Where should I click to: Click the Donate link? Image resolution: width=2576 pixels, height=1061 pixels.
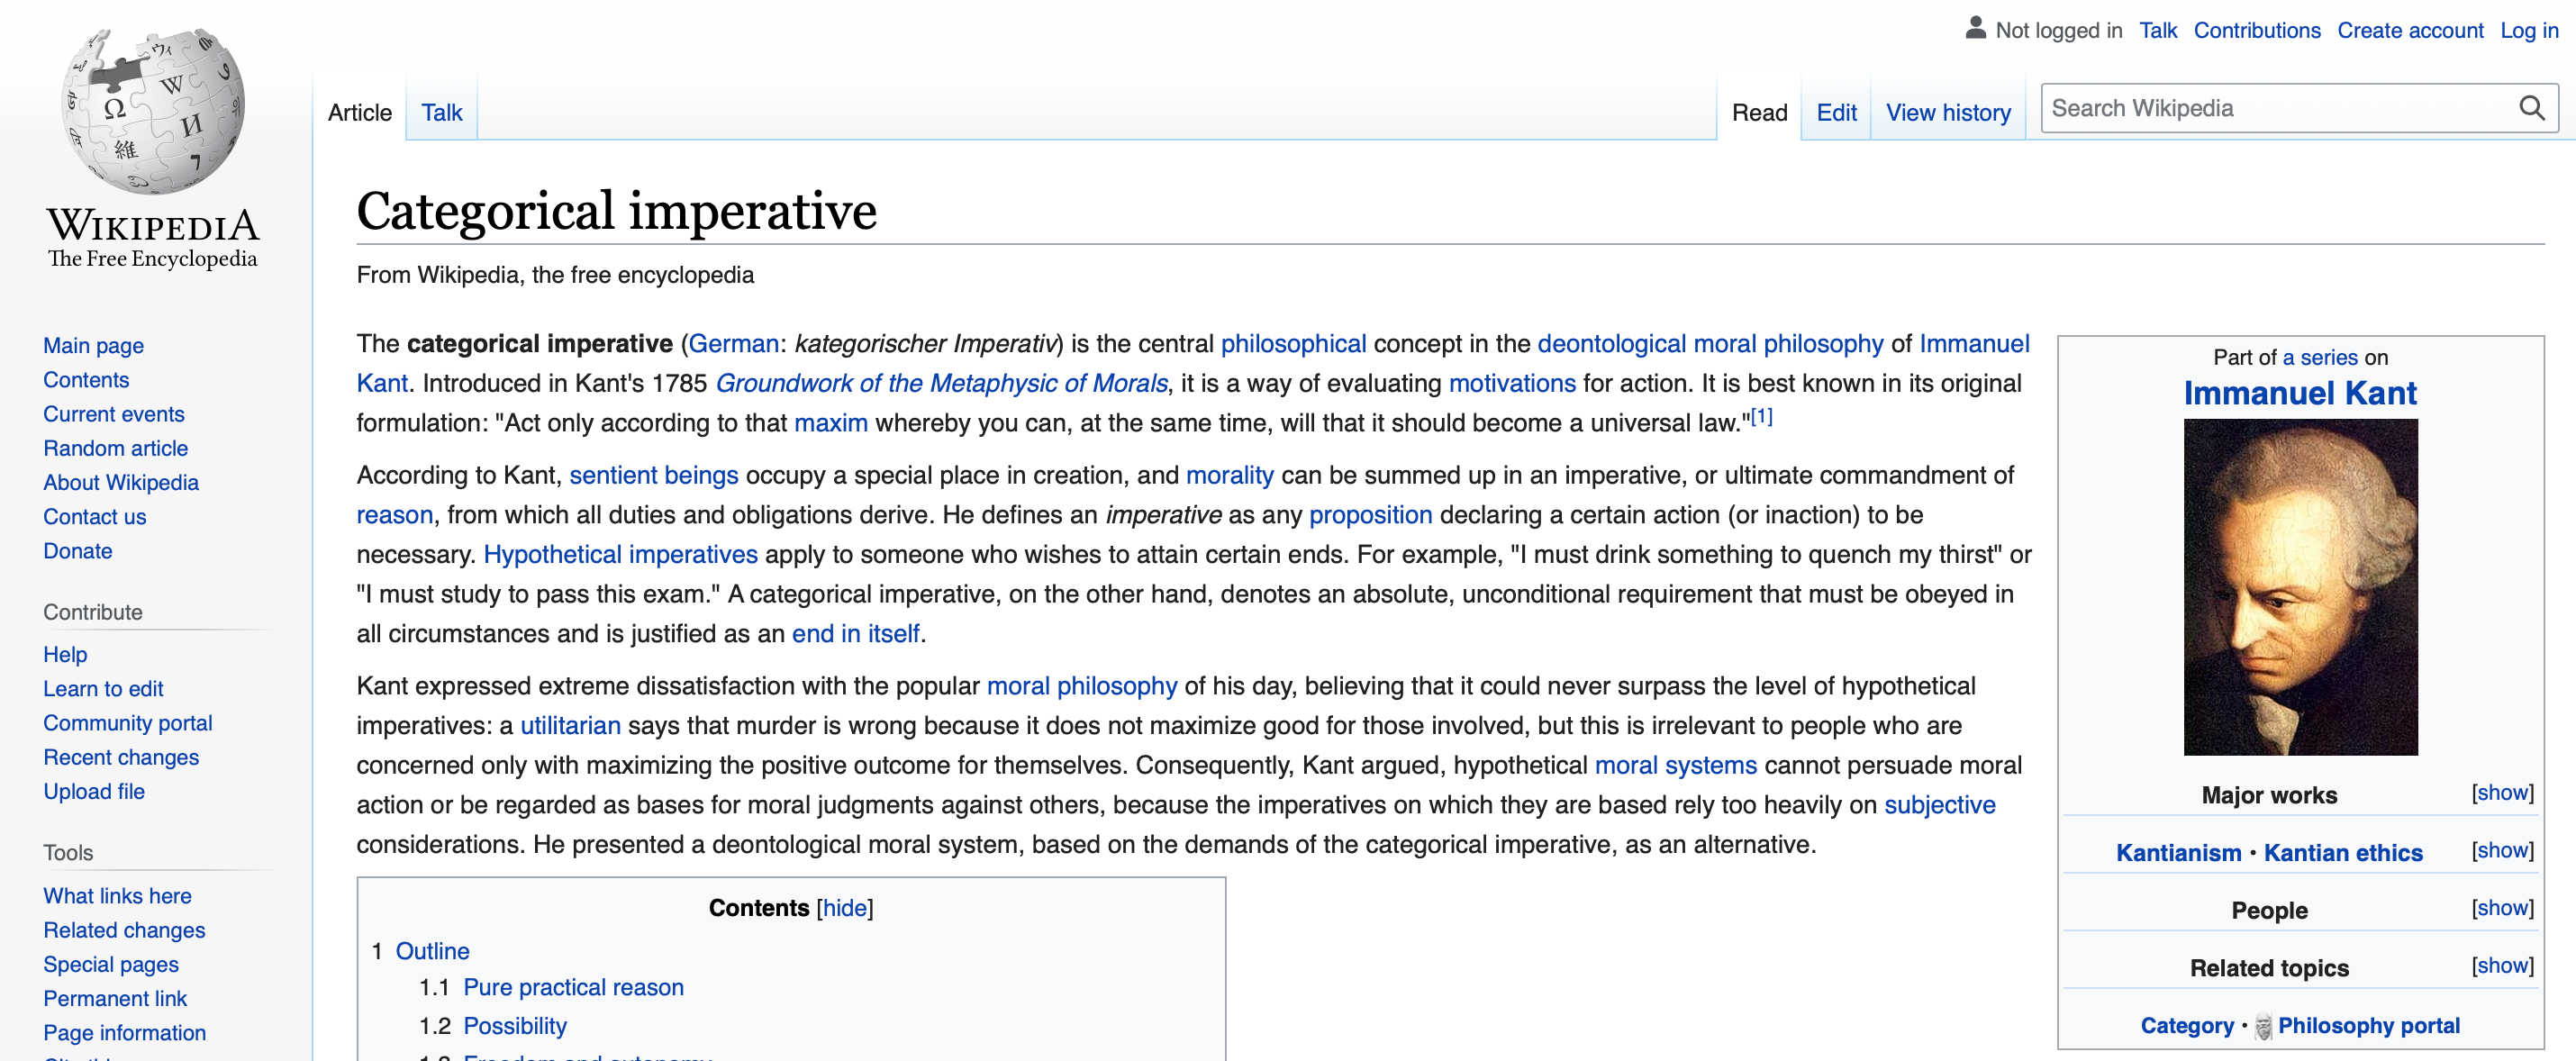click(77, 551)
